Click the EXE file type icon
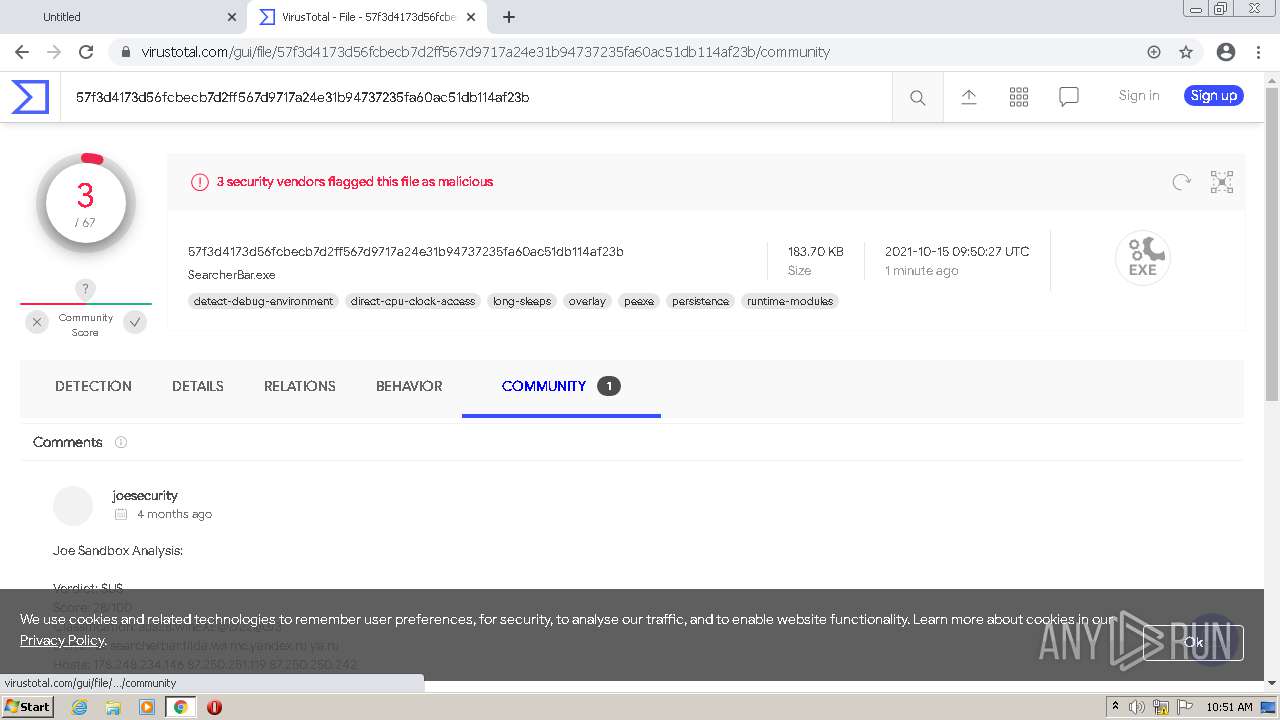Image resolution: width=1280 pixels, height=720 pixels. click(1142, 258)
